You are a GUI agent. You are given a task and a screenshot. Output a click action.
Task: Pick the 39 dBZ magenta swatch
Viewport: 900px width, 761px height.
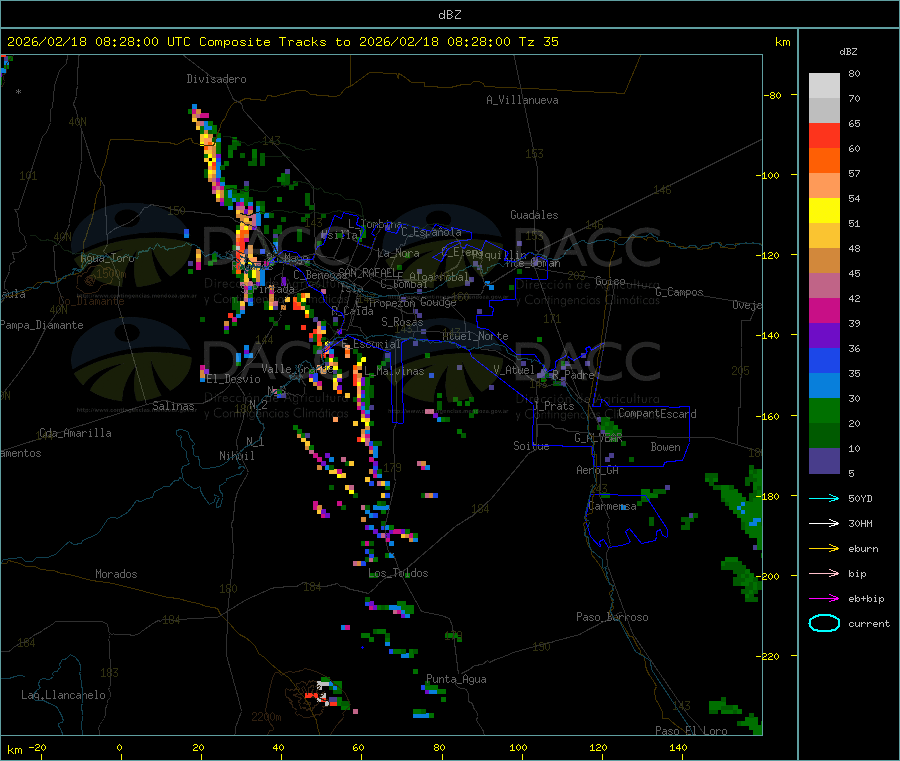point(824,311)
